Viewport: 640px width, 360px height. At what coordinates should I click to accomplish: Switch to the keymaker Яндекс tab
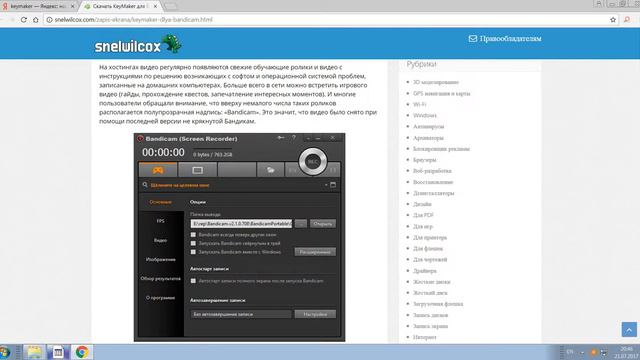[x=39, y=7]
